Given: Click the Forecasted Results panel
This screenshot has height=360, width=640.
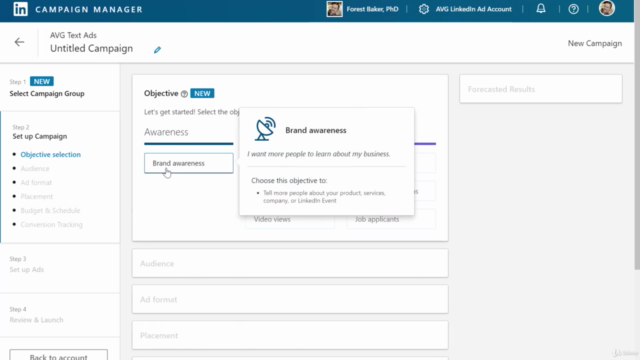Looking at the screenshot, I should tap(541, 89).
